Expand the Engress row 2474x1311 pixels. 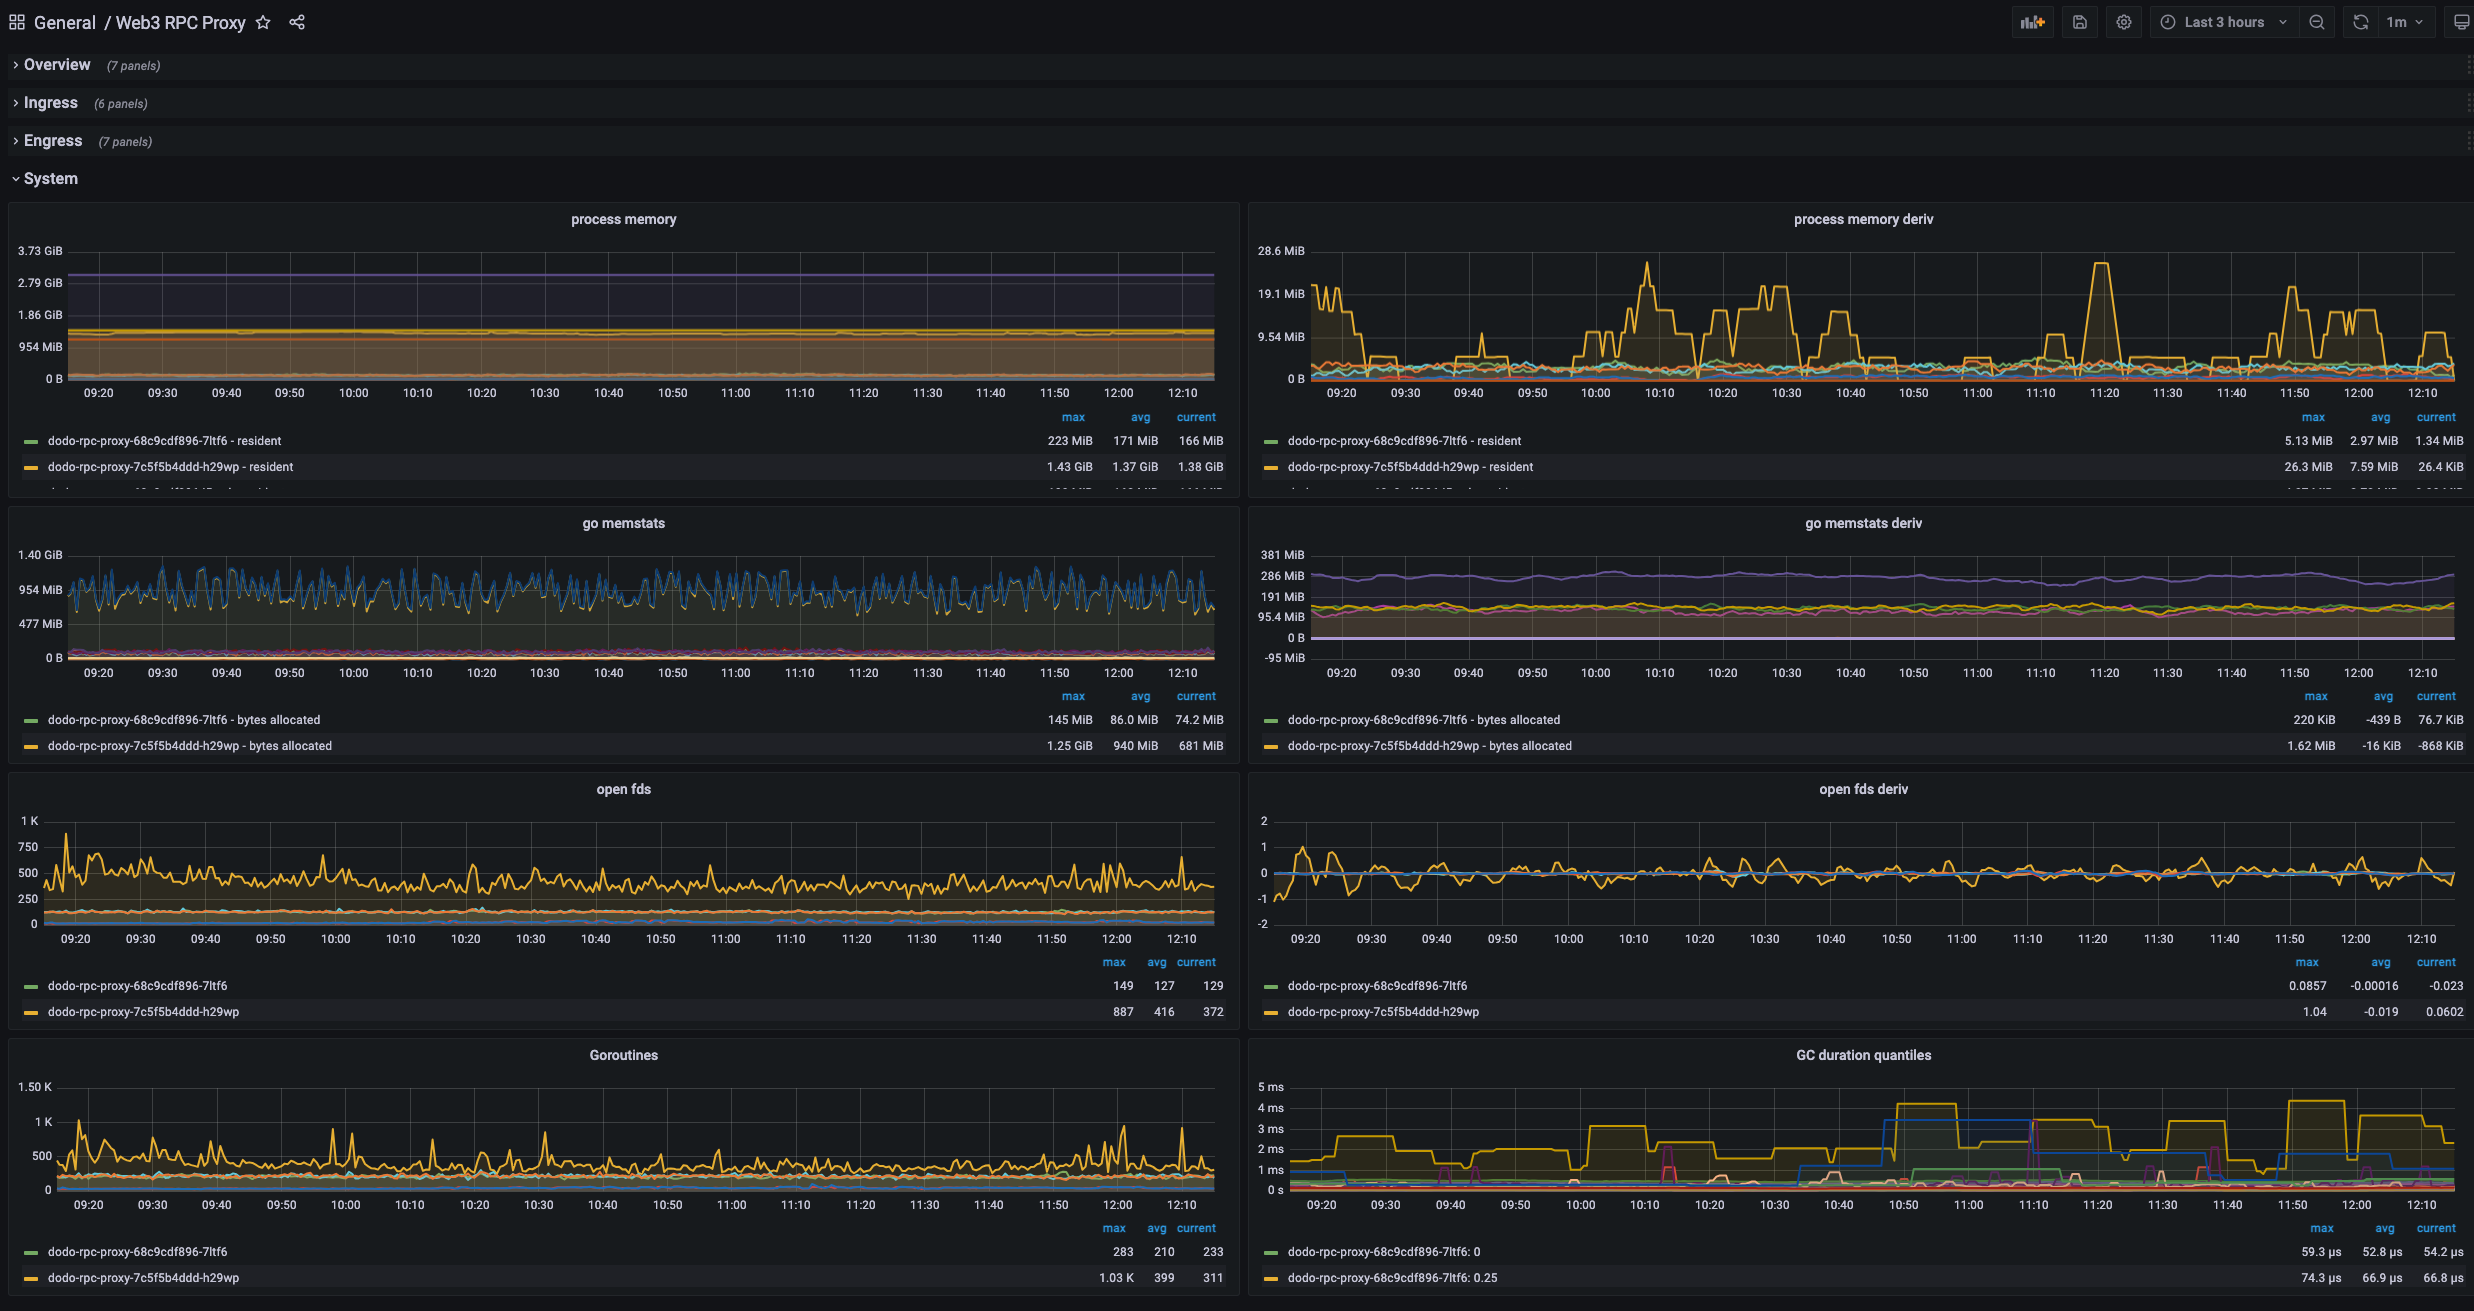point(53,141)
